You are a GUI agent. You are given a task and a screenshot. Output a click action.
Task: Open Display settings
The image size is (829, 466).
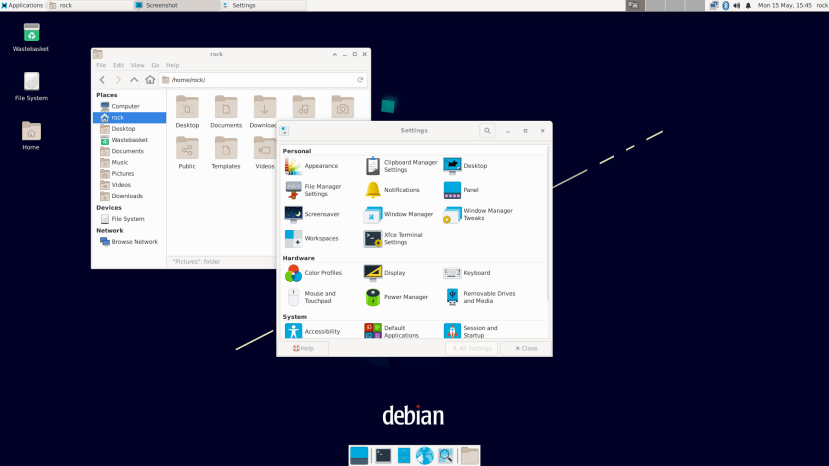point(385,273)
